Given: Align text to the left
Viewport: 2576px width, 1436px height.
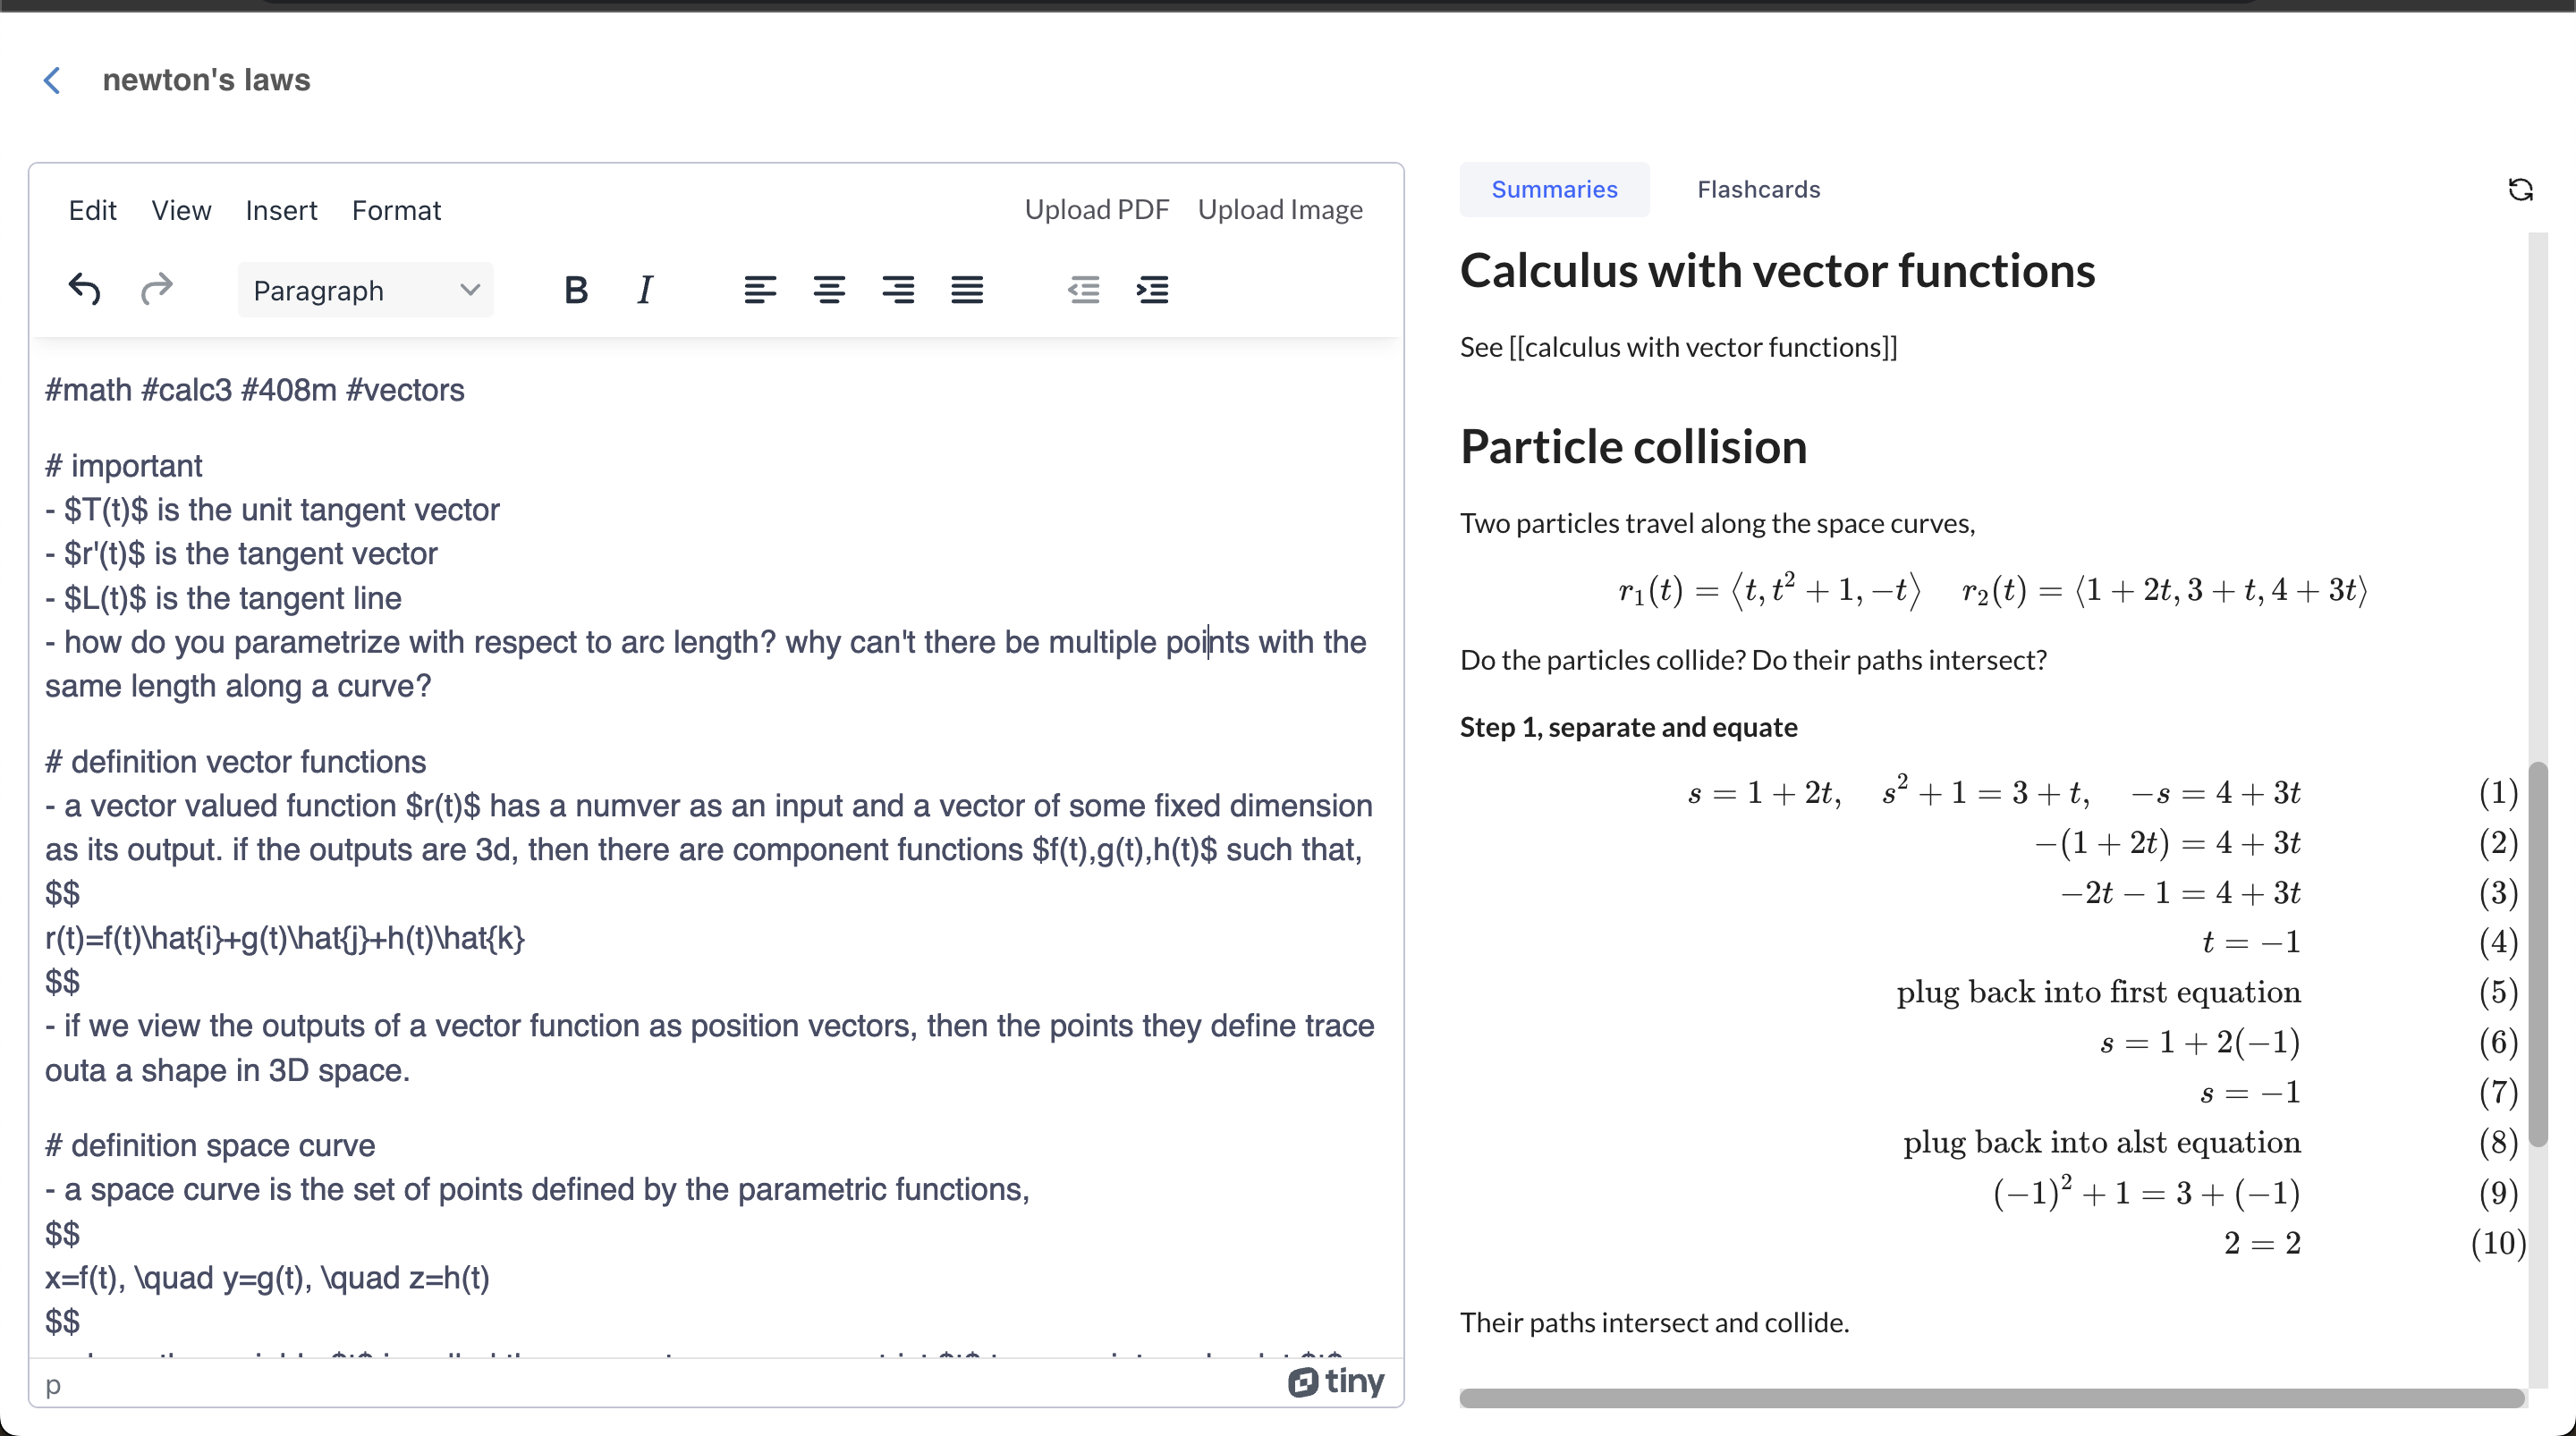Looking at the screenshot, I should click(x=760, y=290).
